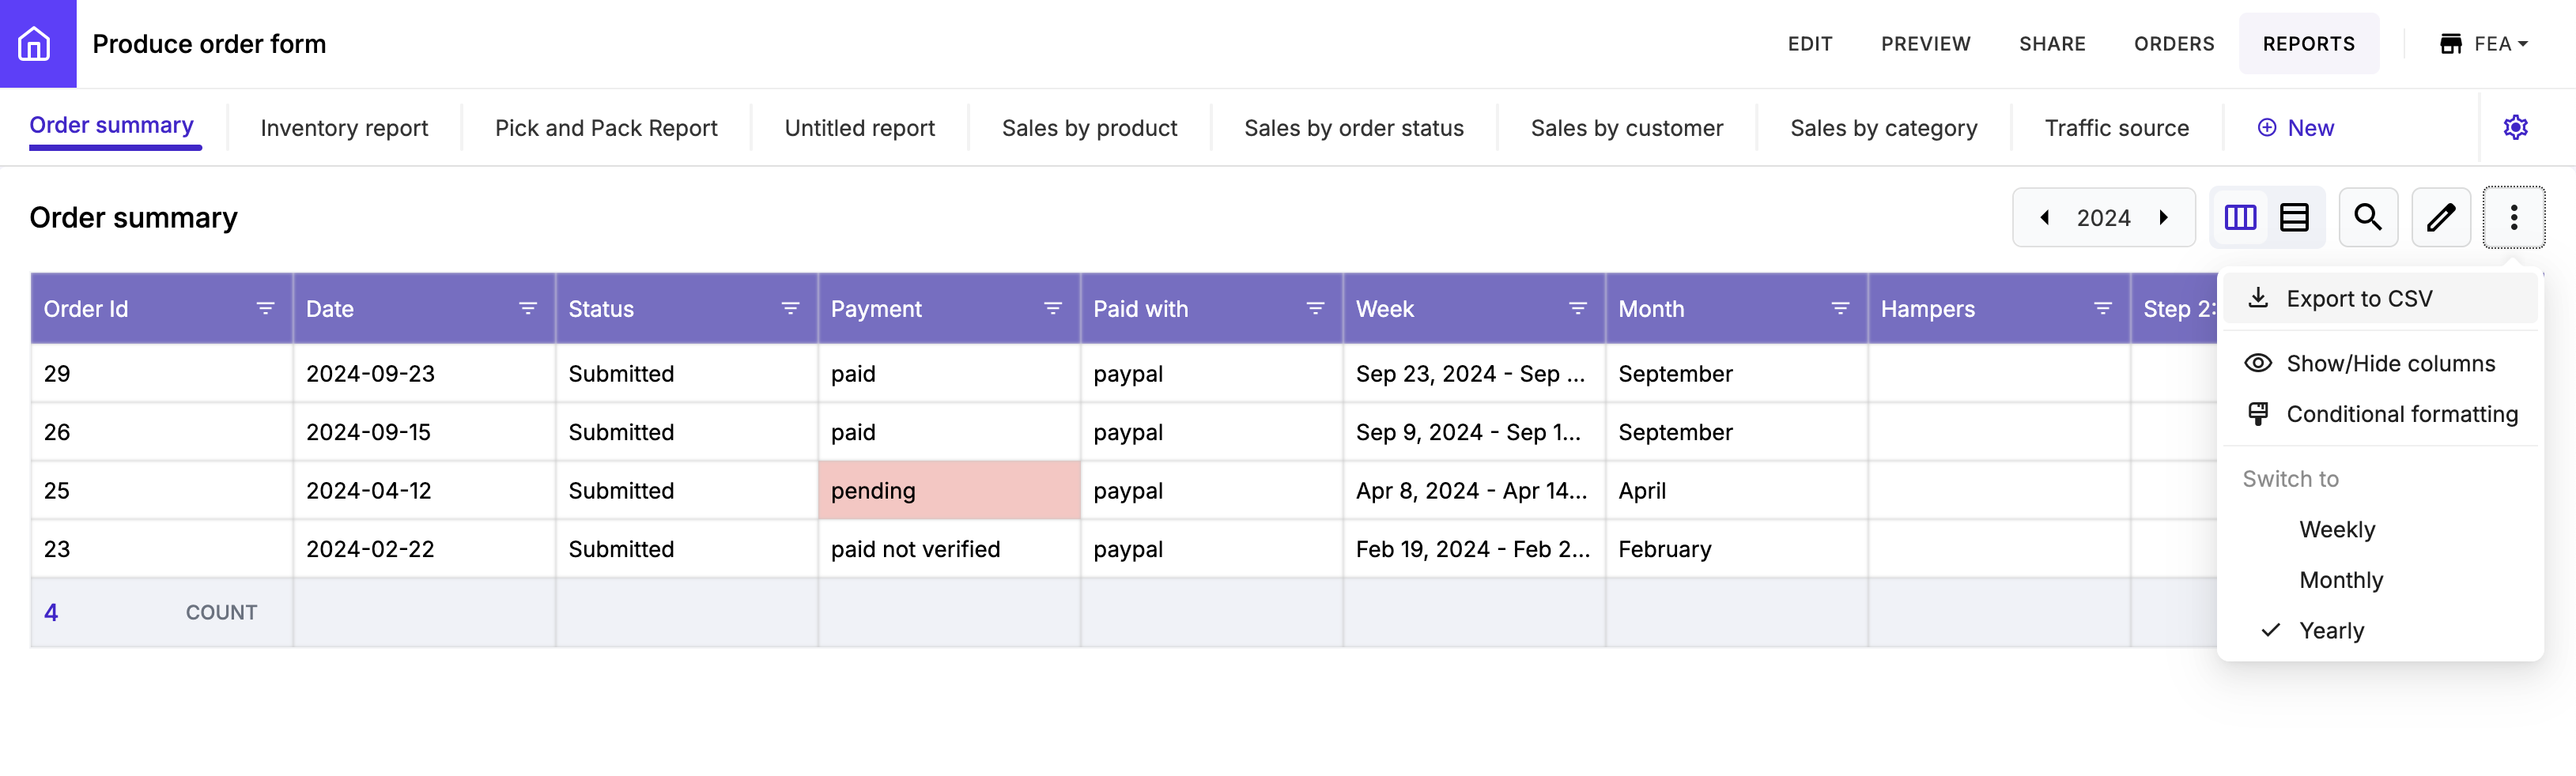The width and height of the screenshot is (2576, 776).
Task: Open report settings gear icon
Action: click(x=2515, y=127)
